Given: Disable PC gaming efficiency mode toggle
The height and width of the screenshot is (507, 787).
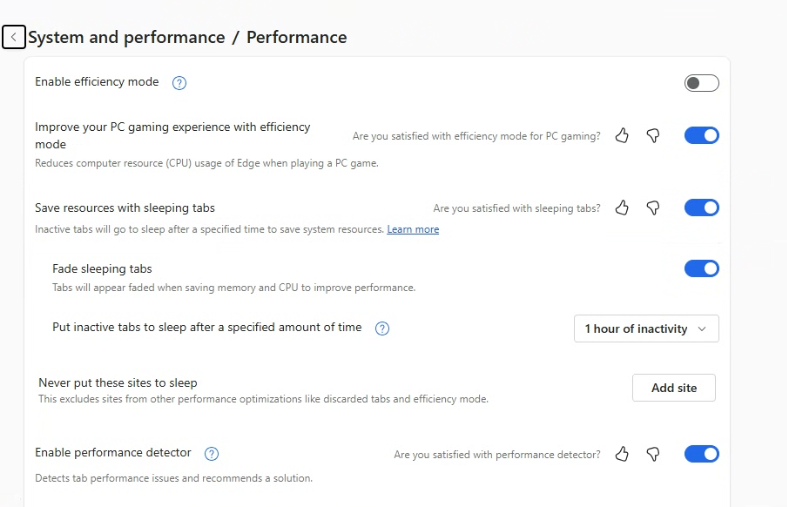Looking at the screenshot, I should click(x=701, y=136).
